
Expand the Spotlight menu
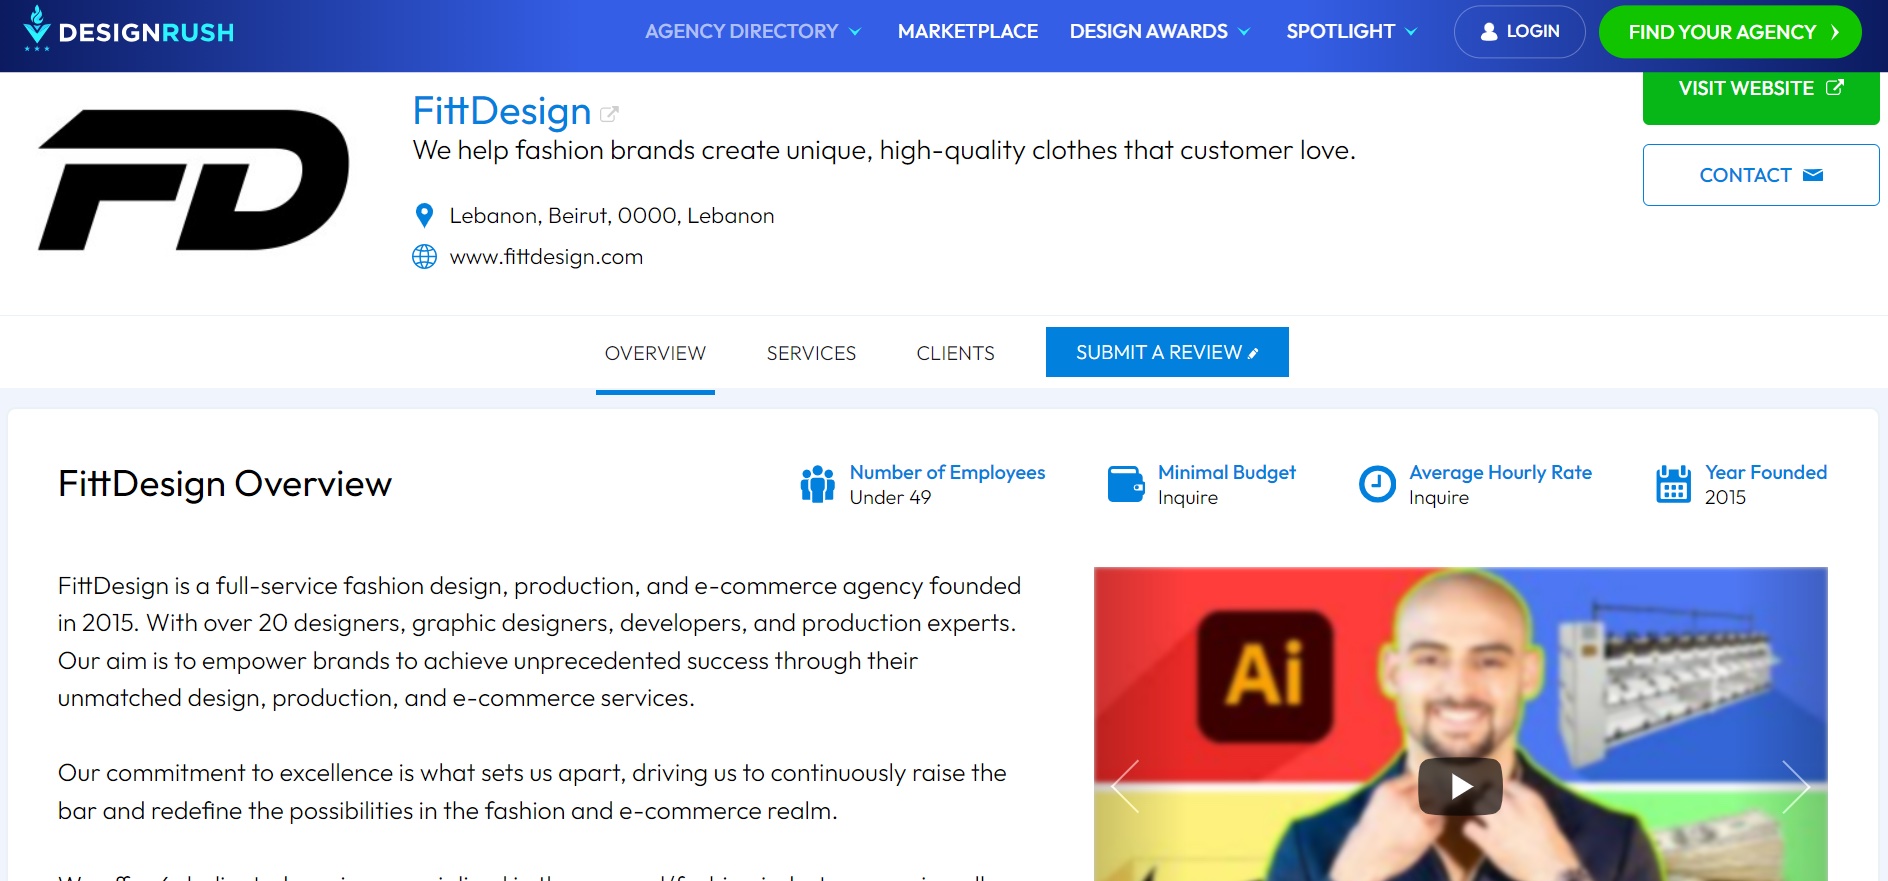1351,31
